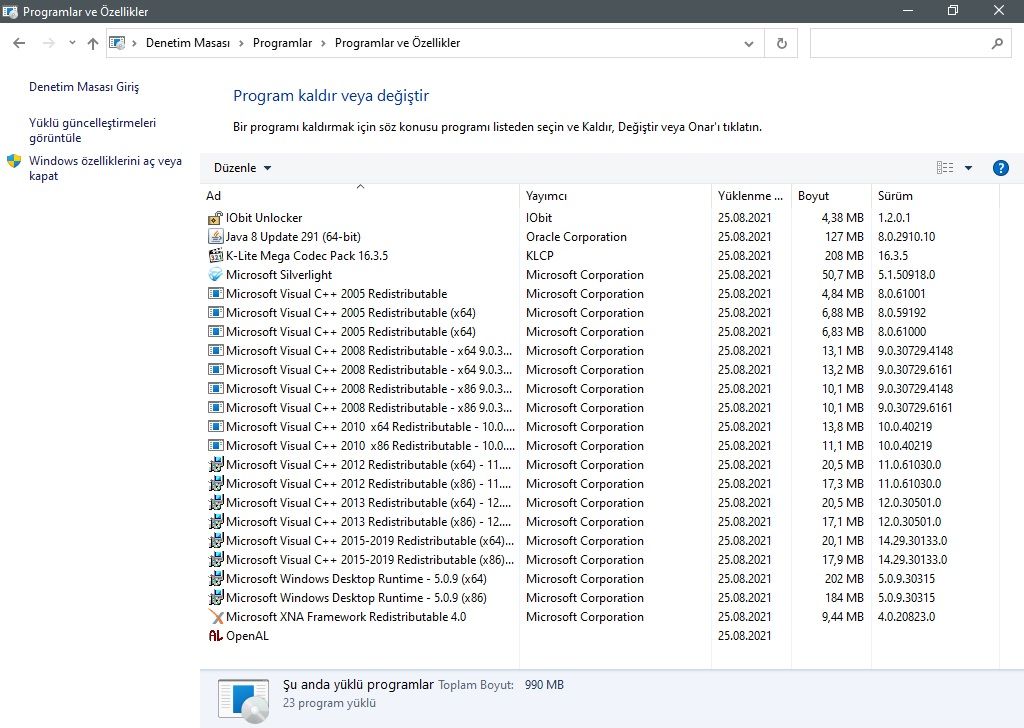Expand chevron after Programlar breadcrumb

(x=323, y=43)
